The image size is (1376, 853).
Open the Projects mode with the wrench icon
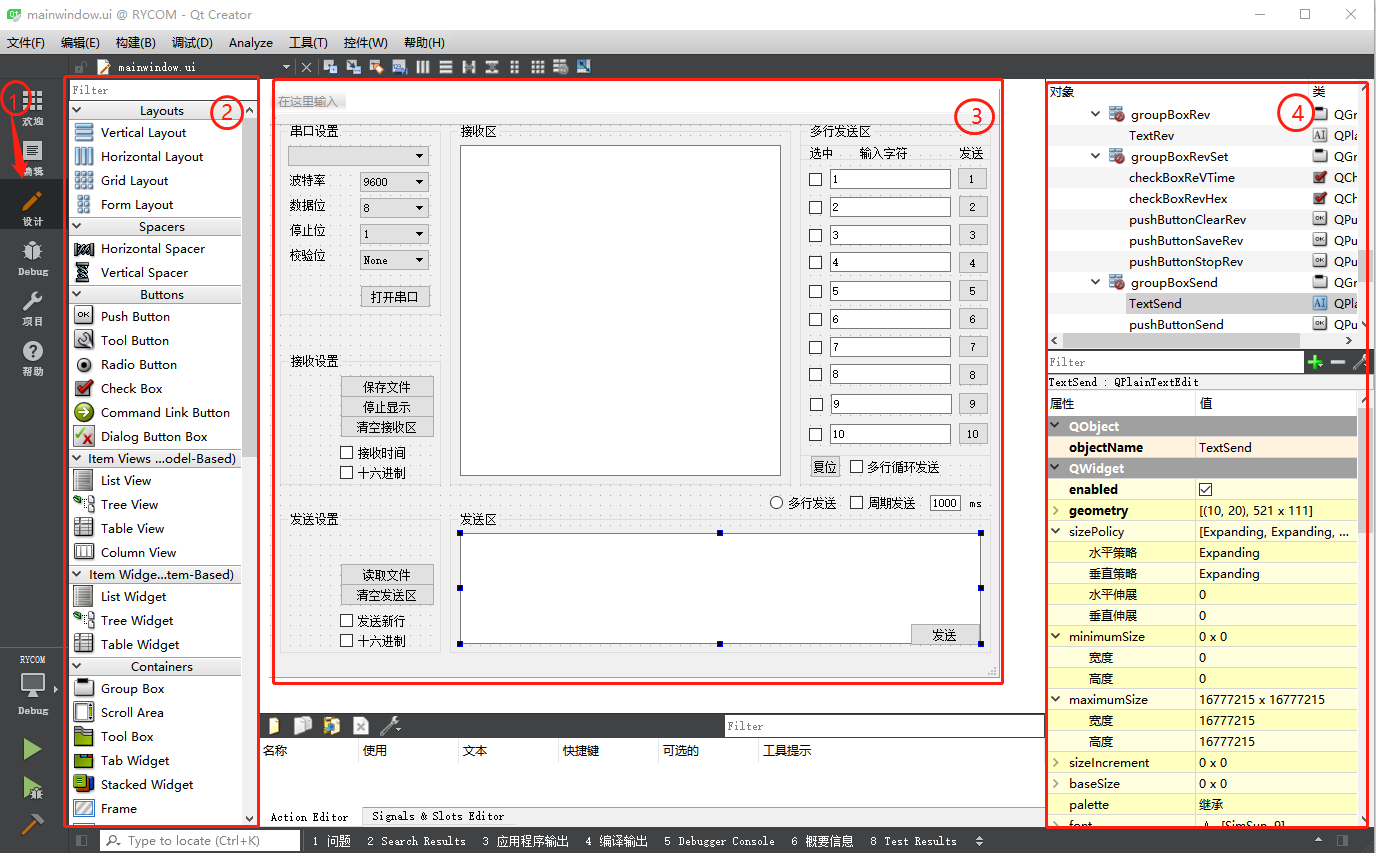pyautogui.click(x=32, y=307)
